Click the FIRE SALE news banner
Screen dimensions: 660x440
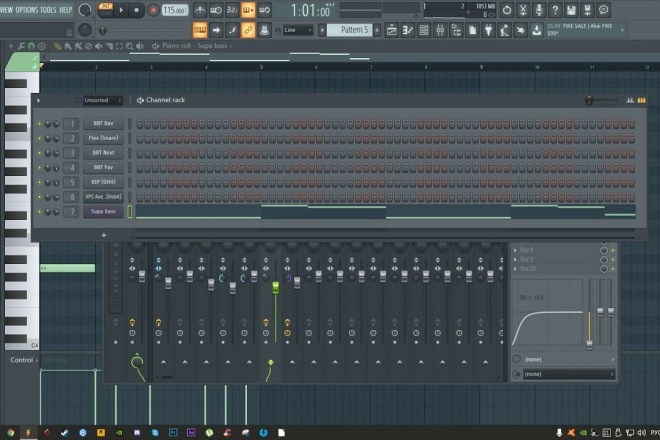pos(584,29)
